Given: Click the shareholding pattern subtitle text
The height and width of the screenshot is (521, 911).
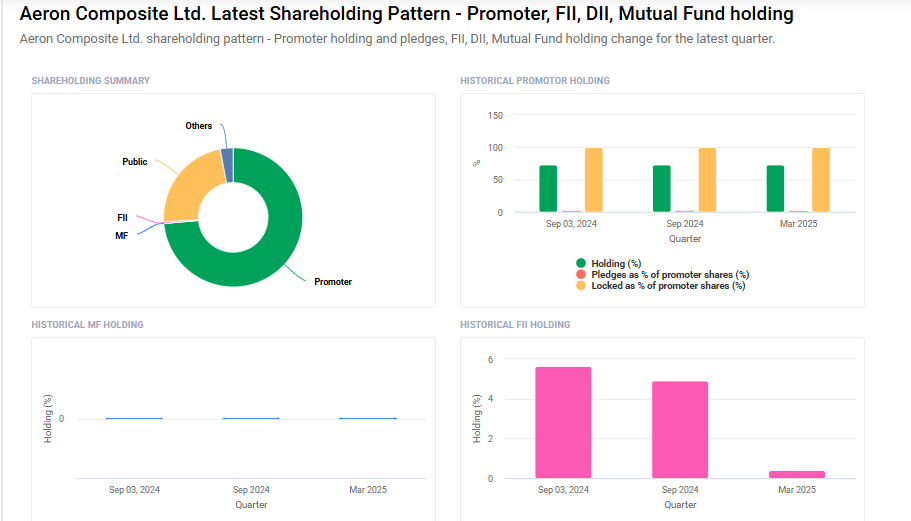Looking at the screenshot, I should tap(397, 39).
